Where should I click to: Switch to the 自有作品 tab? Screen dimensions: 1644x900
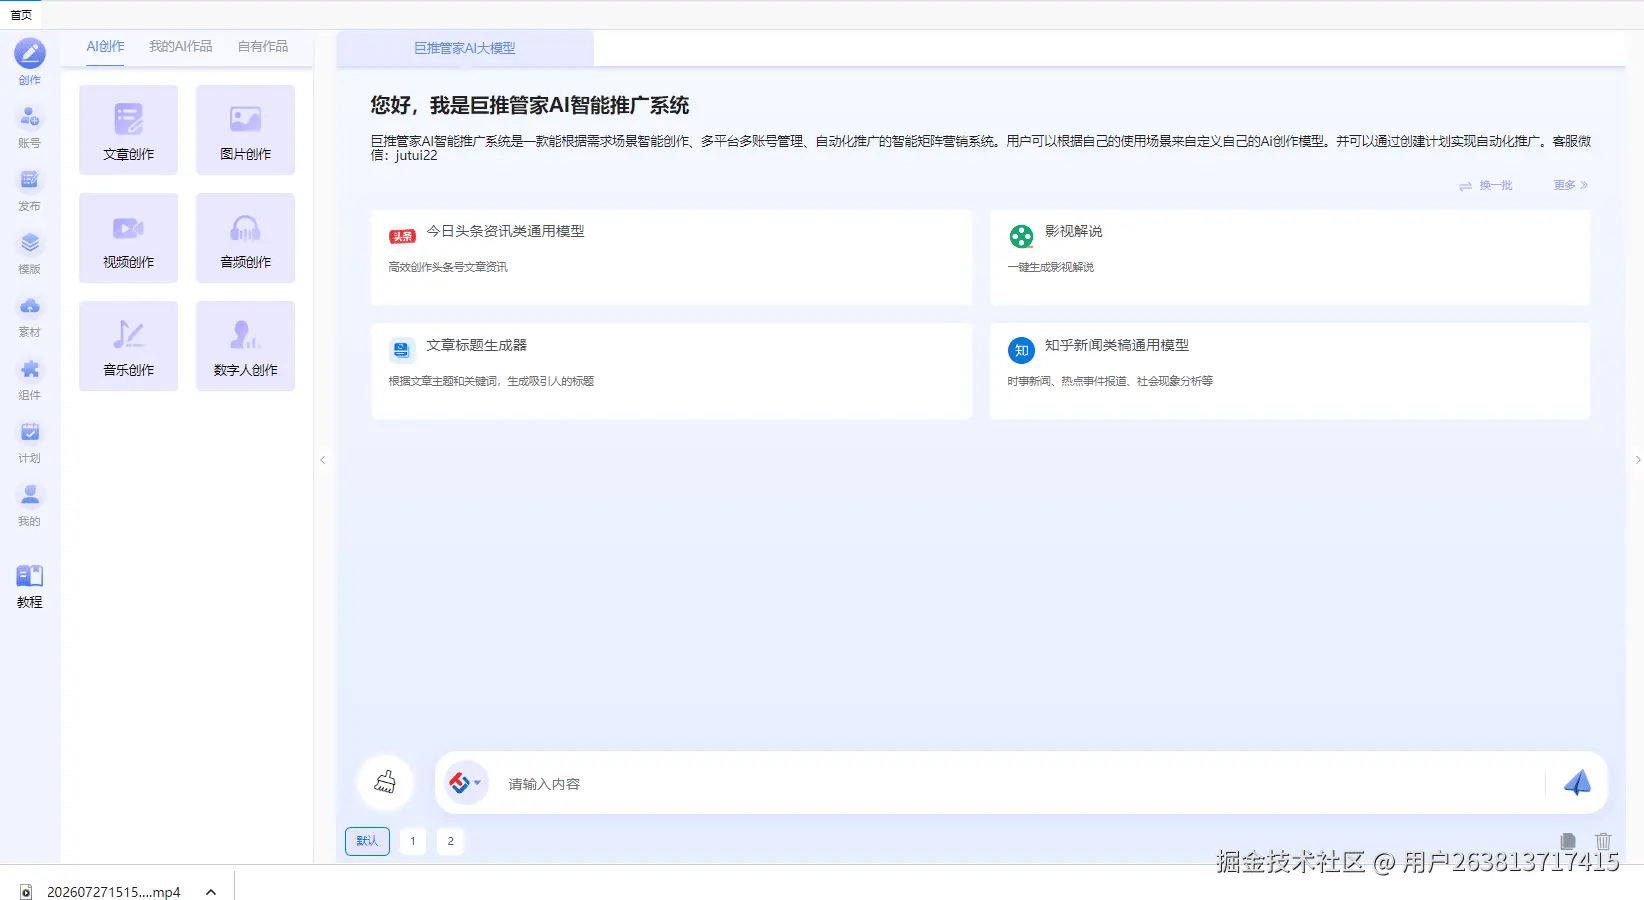263,47
